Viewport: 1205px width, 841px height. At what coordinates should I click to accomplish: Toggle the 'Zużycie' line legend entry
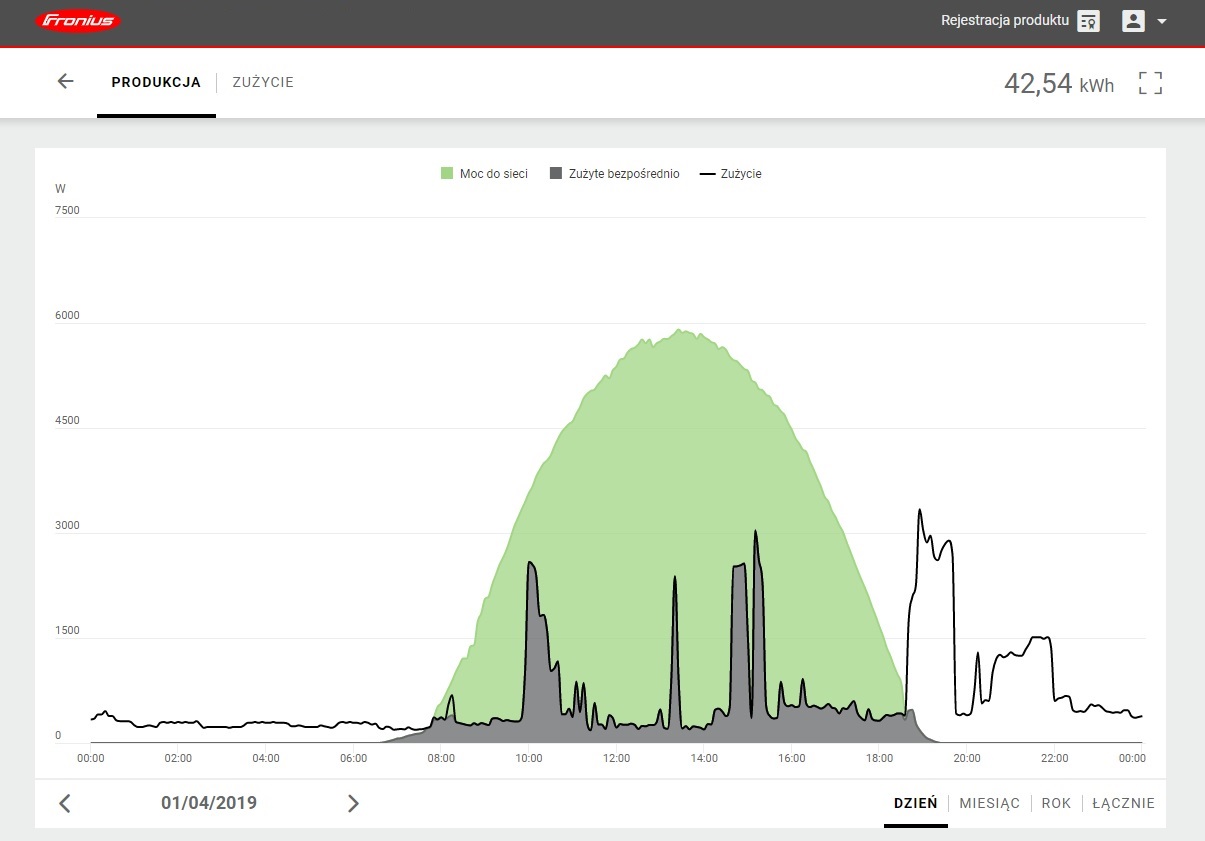731,174
